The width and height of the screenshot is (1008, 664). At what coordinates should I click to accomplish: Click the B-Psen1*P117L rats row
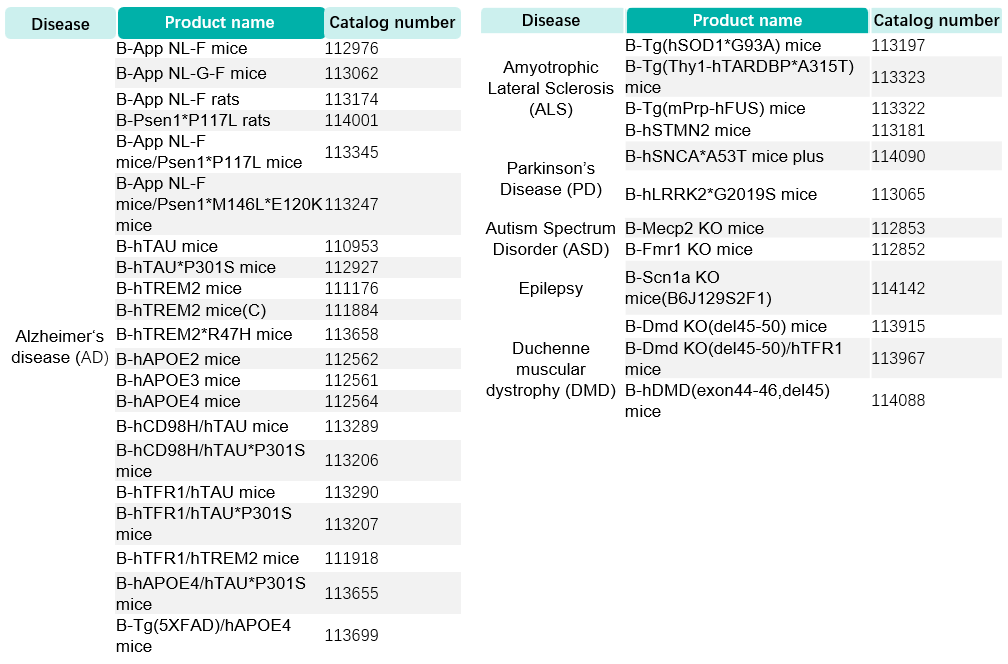(x=288, y=120)
